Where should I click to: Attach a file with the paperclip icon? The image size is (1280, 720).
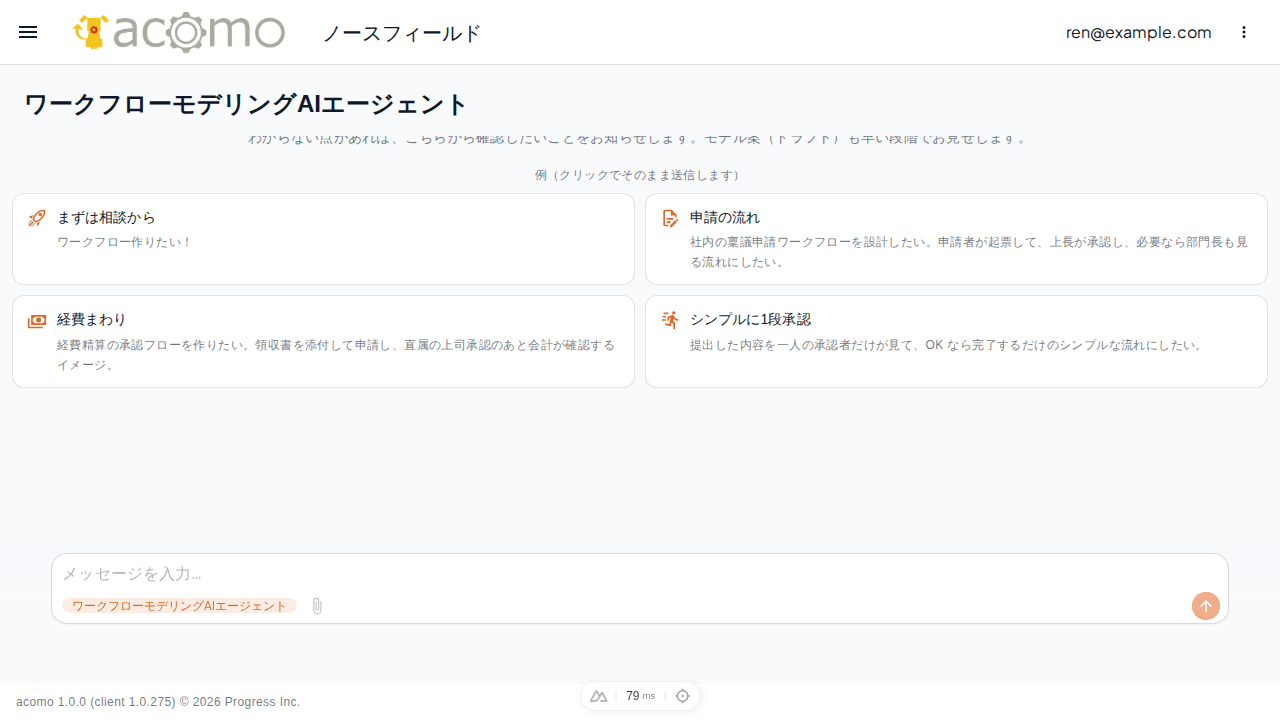coord(317,606)
